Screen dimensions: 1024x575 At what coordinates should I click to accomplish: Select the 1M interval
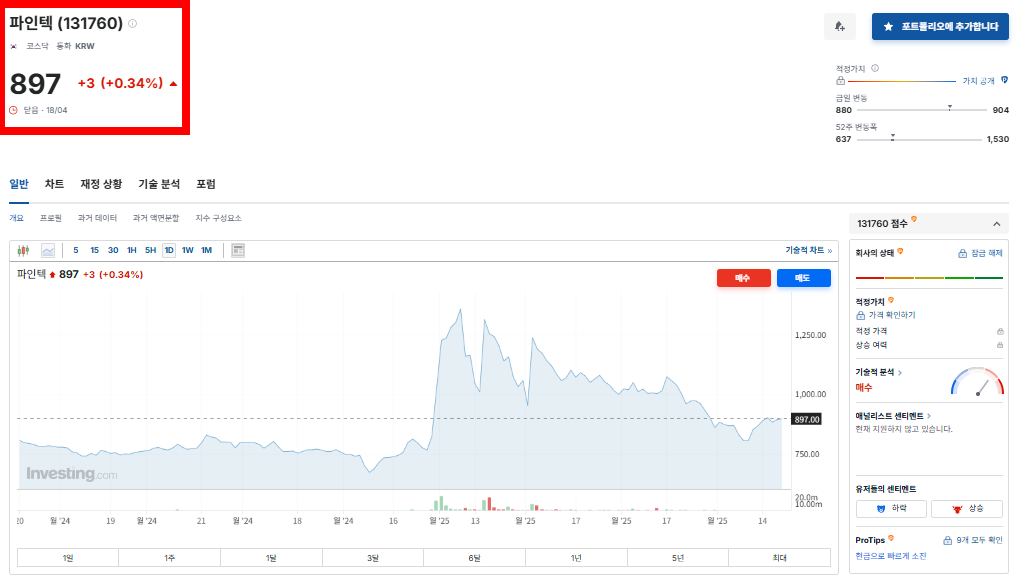point(207,250)
